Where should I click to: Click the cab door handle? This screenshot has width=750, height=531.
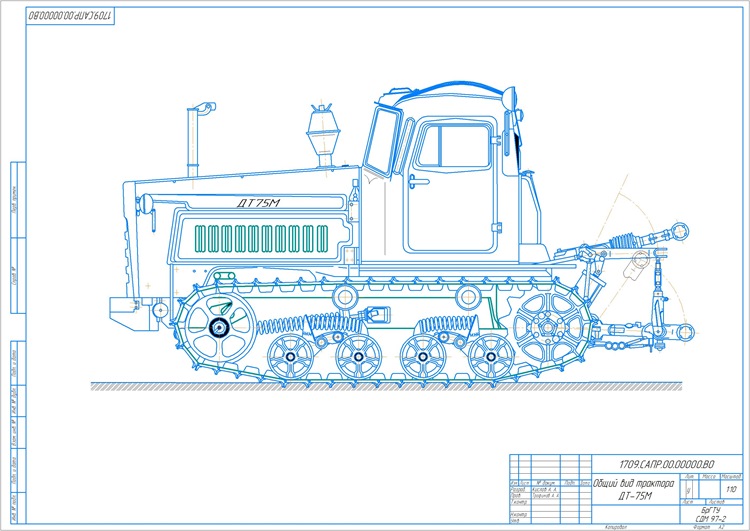(419, 182)
